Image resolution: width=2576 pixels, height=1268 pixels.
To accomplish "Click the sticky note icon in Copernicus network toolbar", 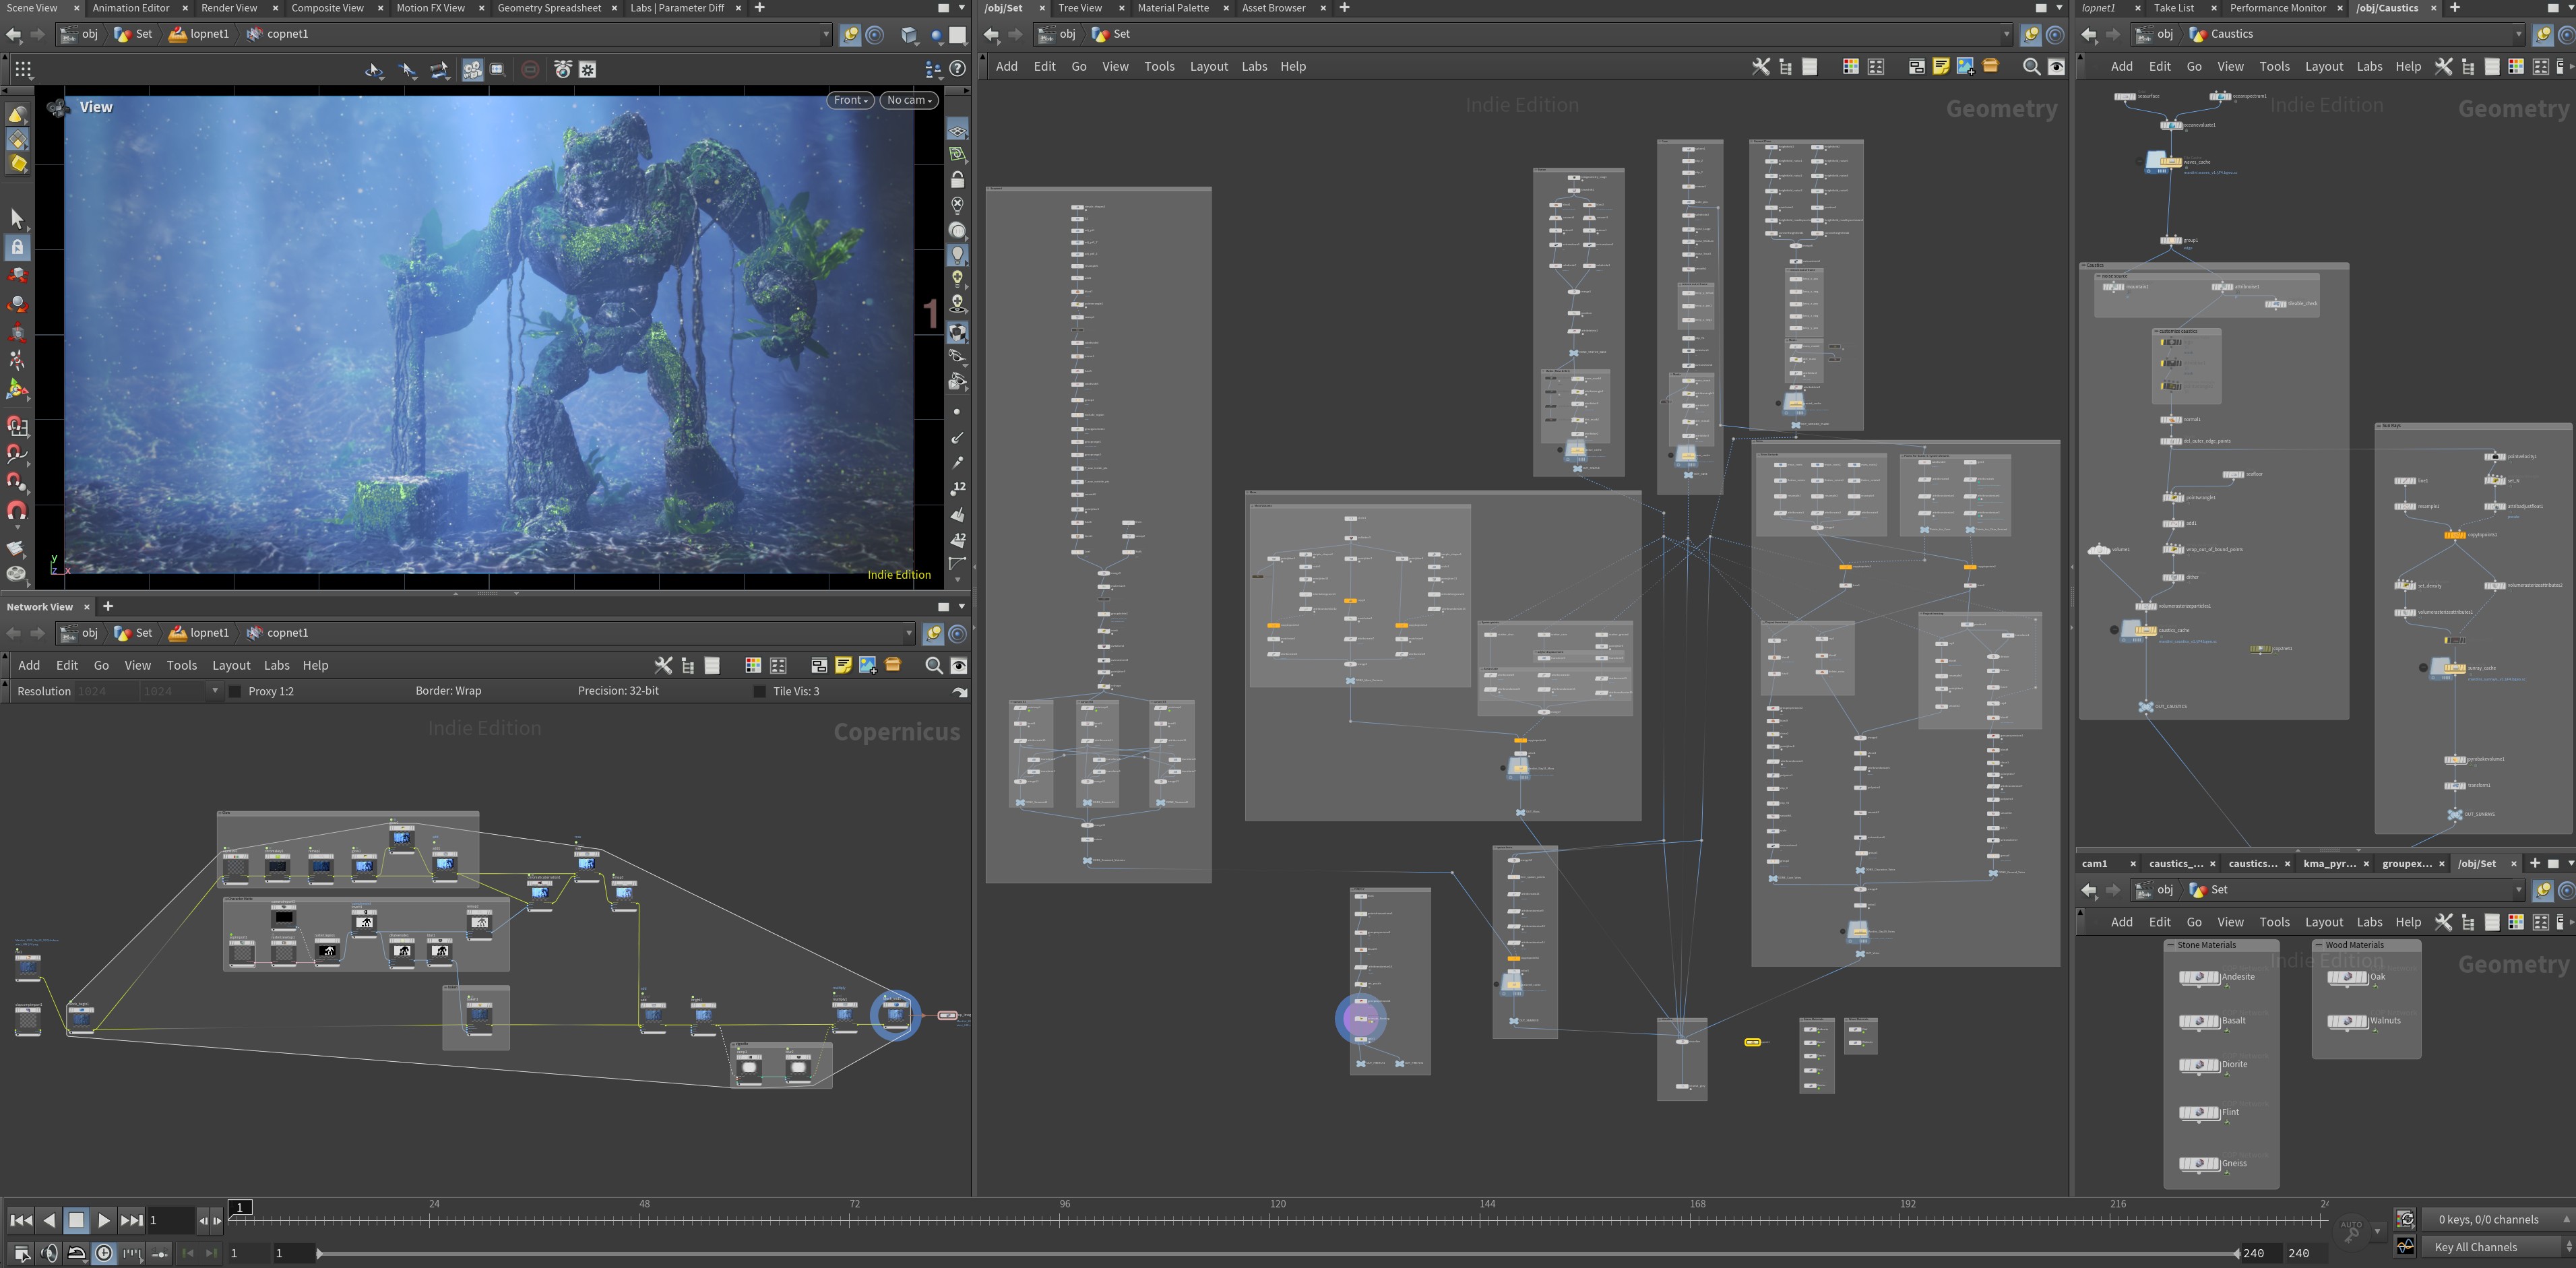I will [843, 665].
